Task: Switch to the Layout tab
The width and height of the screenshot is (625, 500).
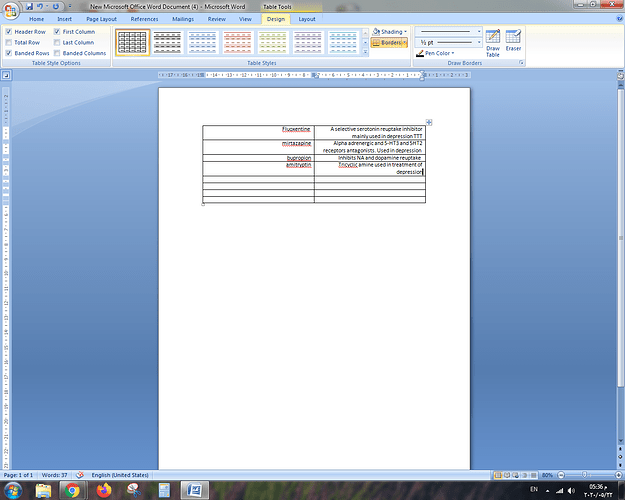Action: tap(307, 19)
